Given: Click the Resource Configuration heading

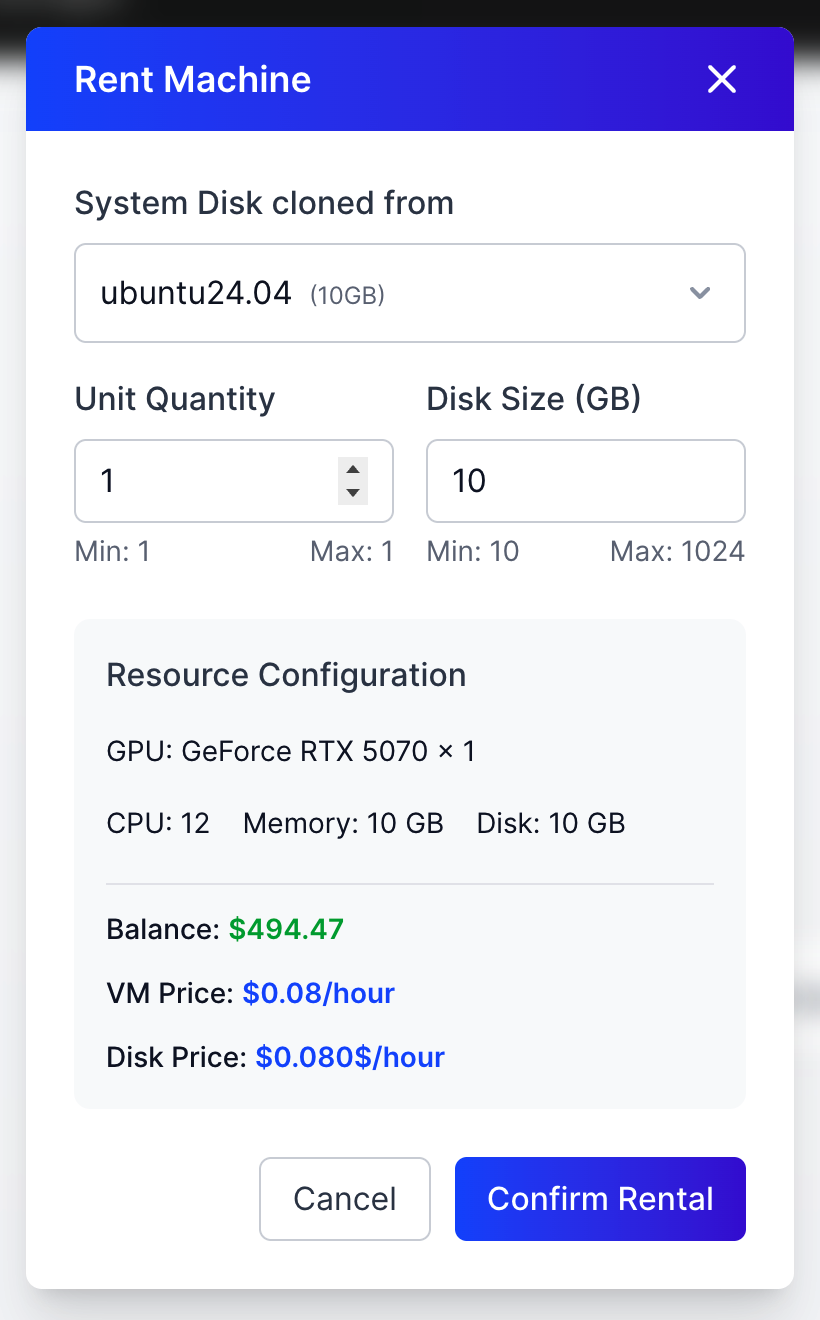Looking at the screenshot, I should point(286,675).
